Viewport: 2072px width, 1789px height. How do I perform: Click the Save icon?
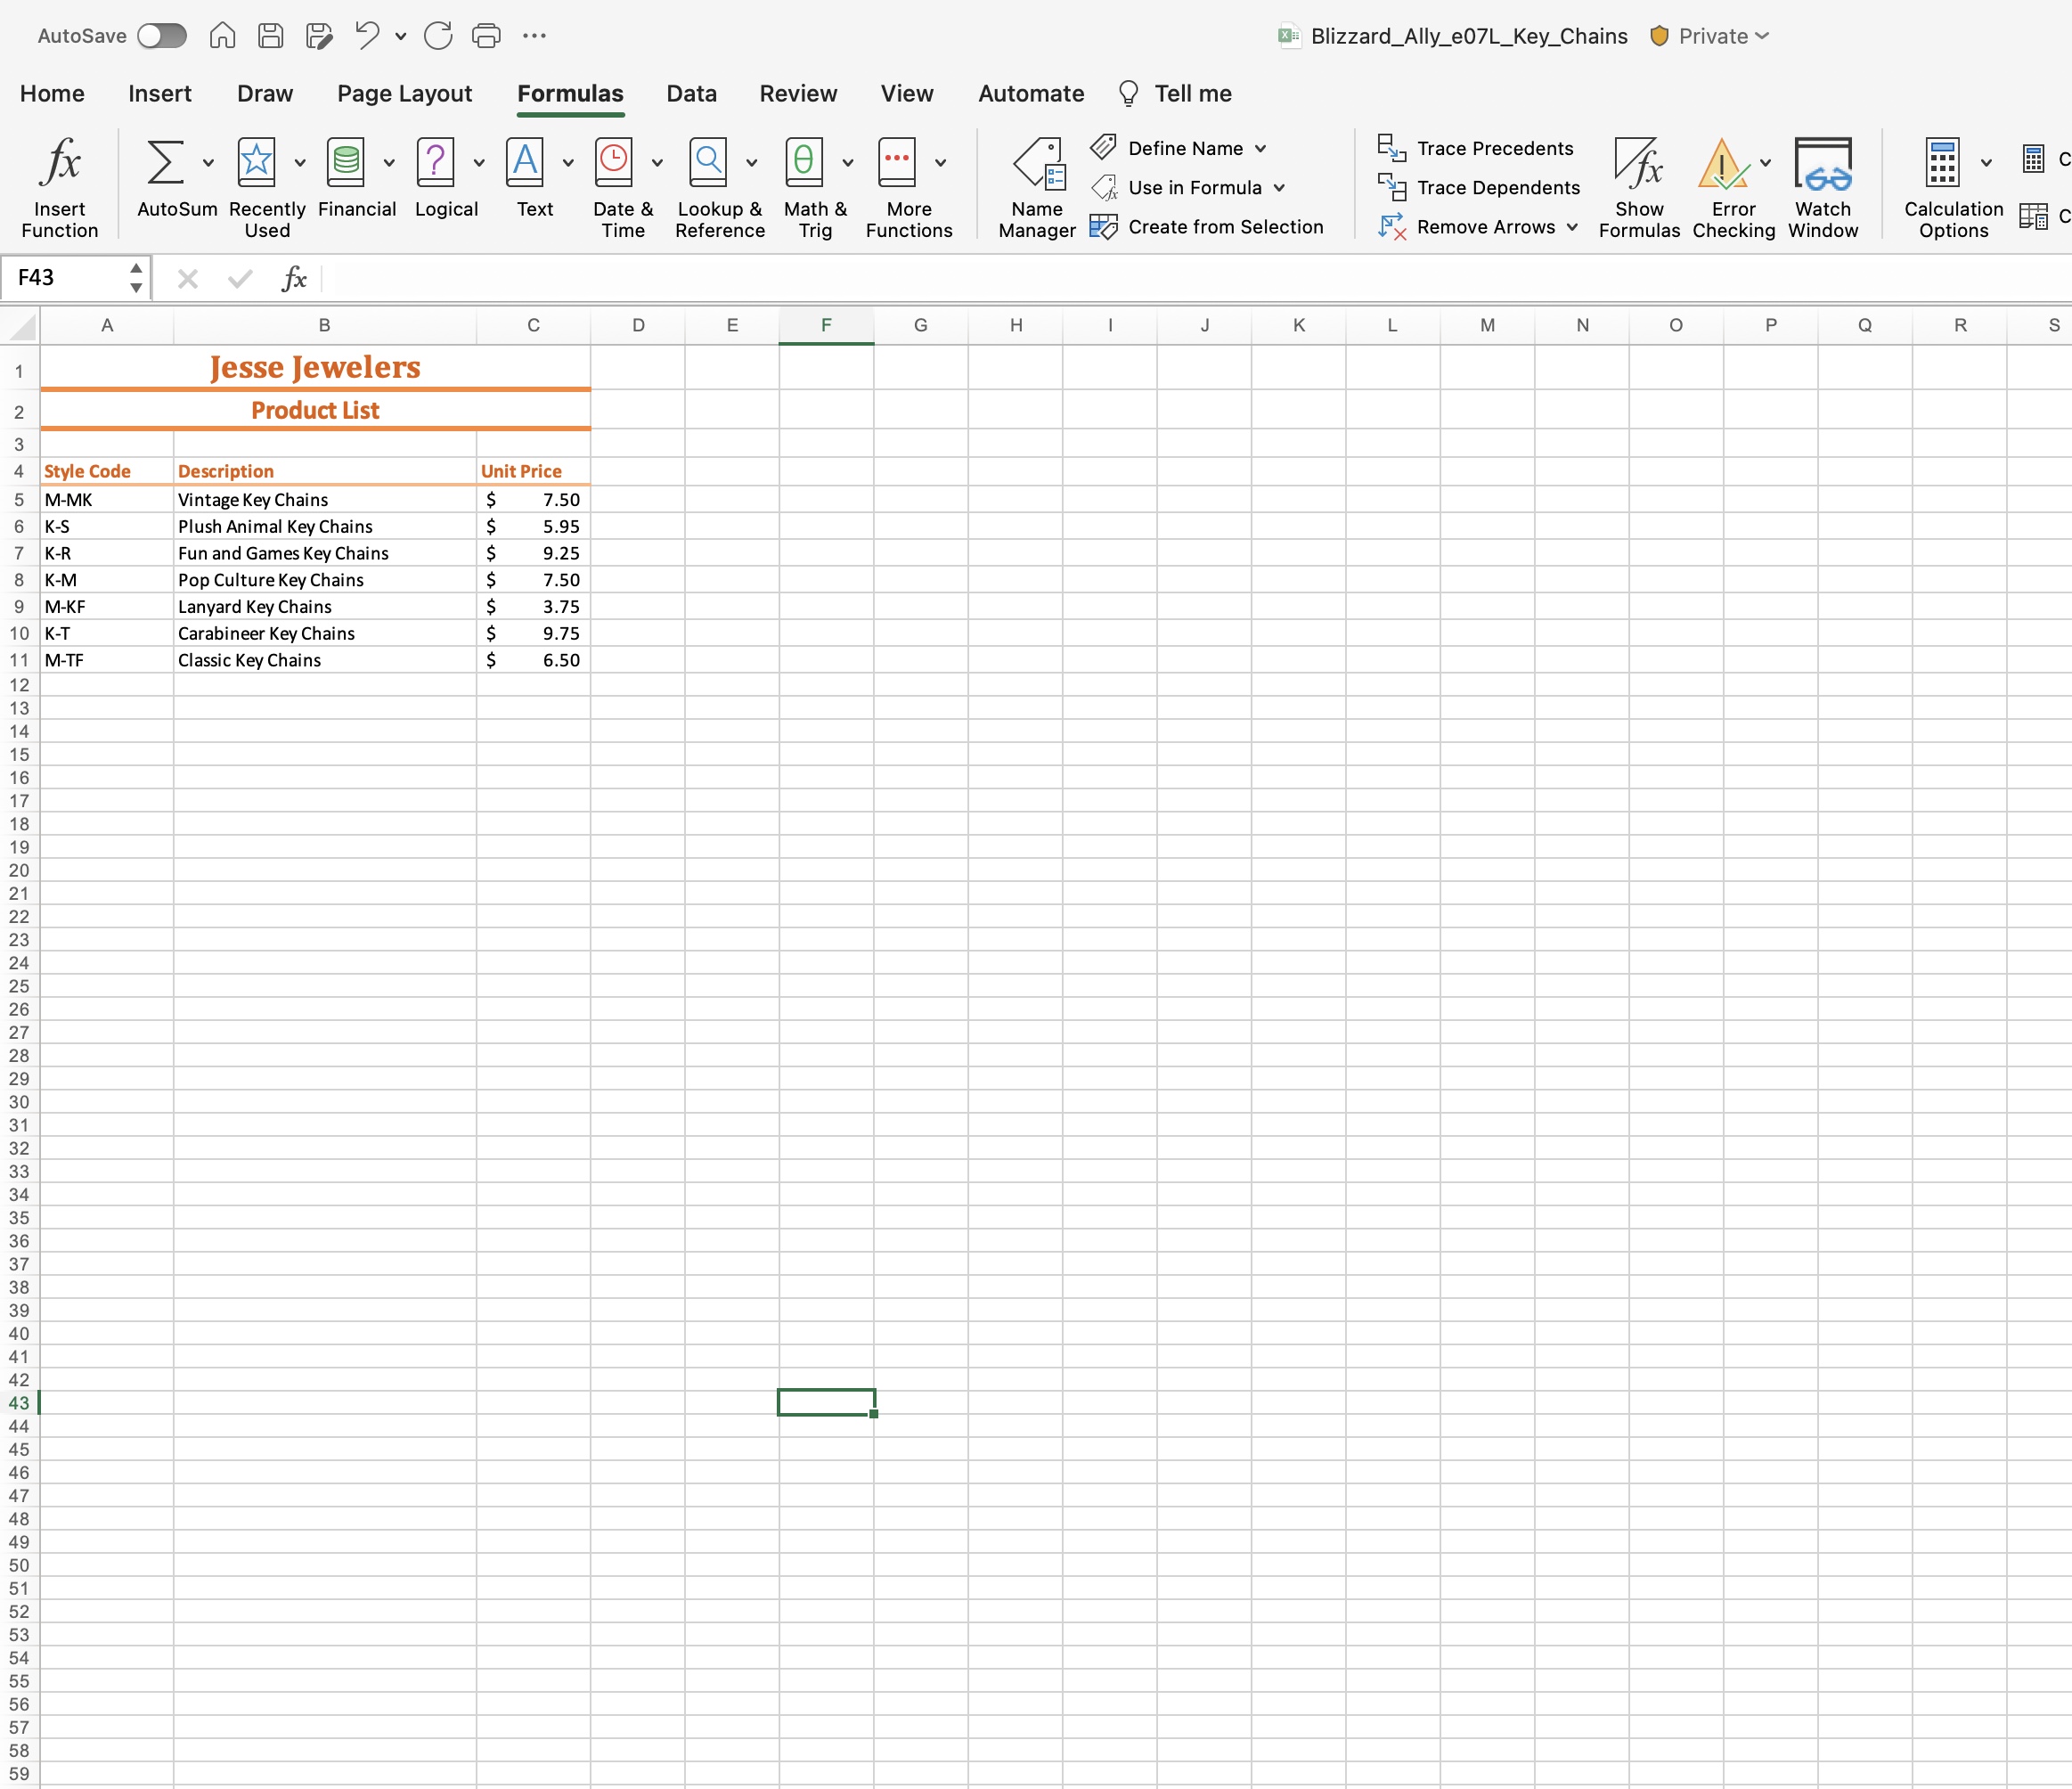[270, 35]
